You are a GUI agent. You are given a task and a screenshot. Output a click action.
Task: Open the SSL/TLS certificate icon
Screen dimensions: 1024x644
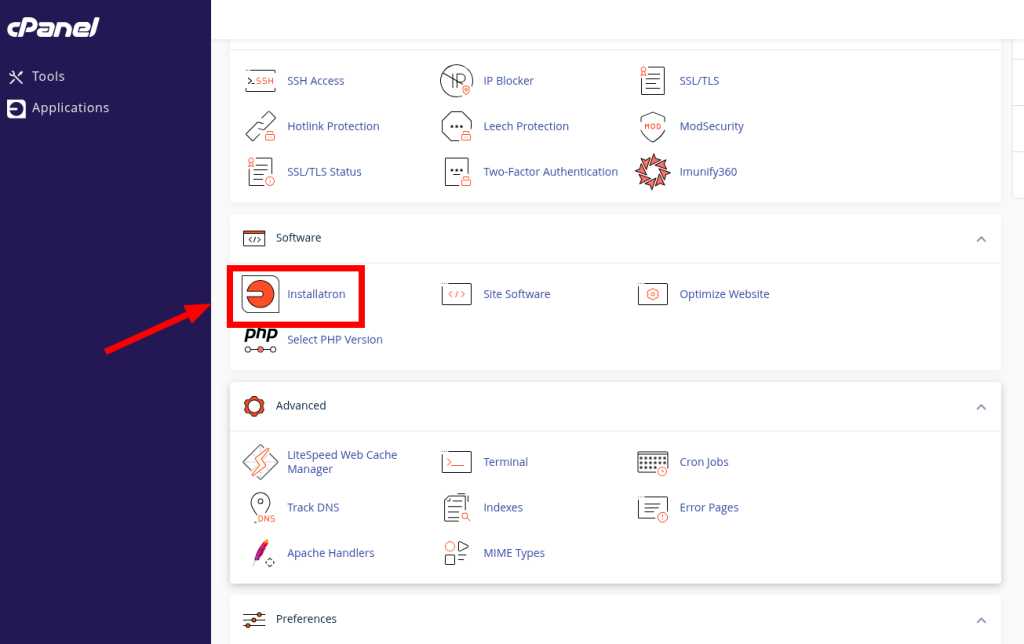coord(652,81)
